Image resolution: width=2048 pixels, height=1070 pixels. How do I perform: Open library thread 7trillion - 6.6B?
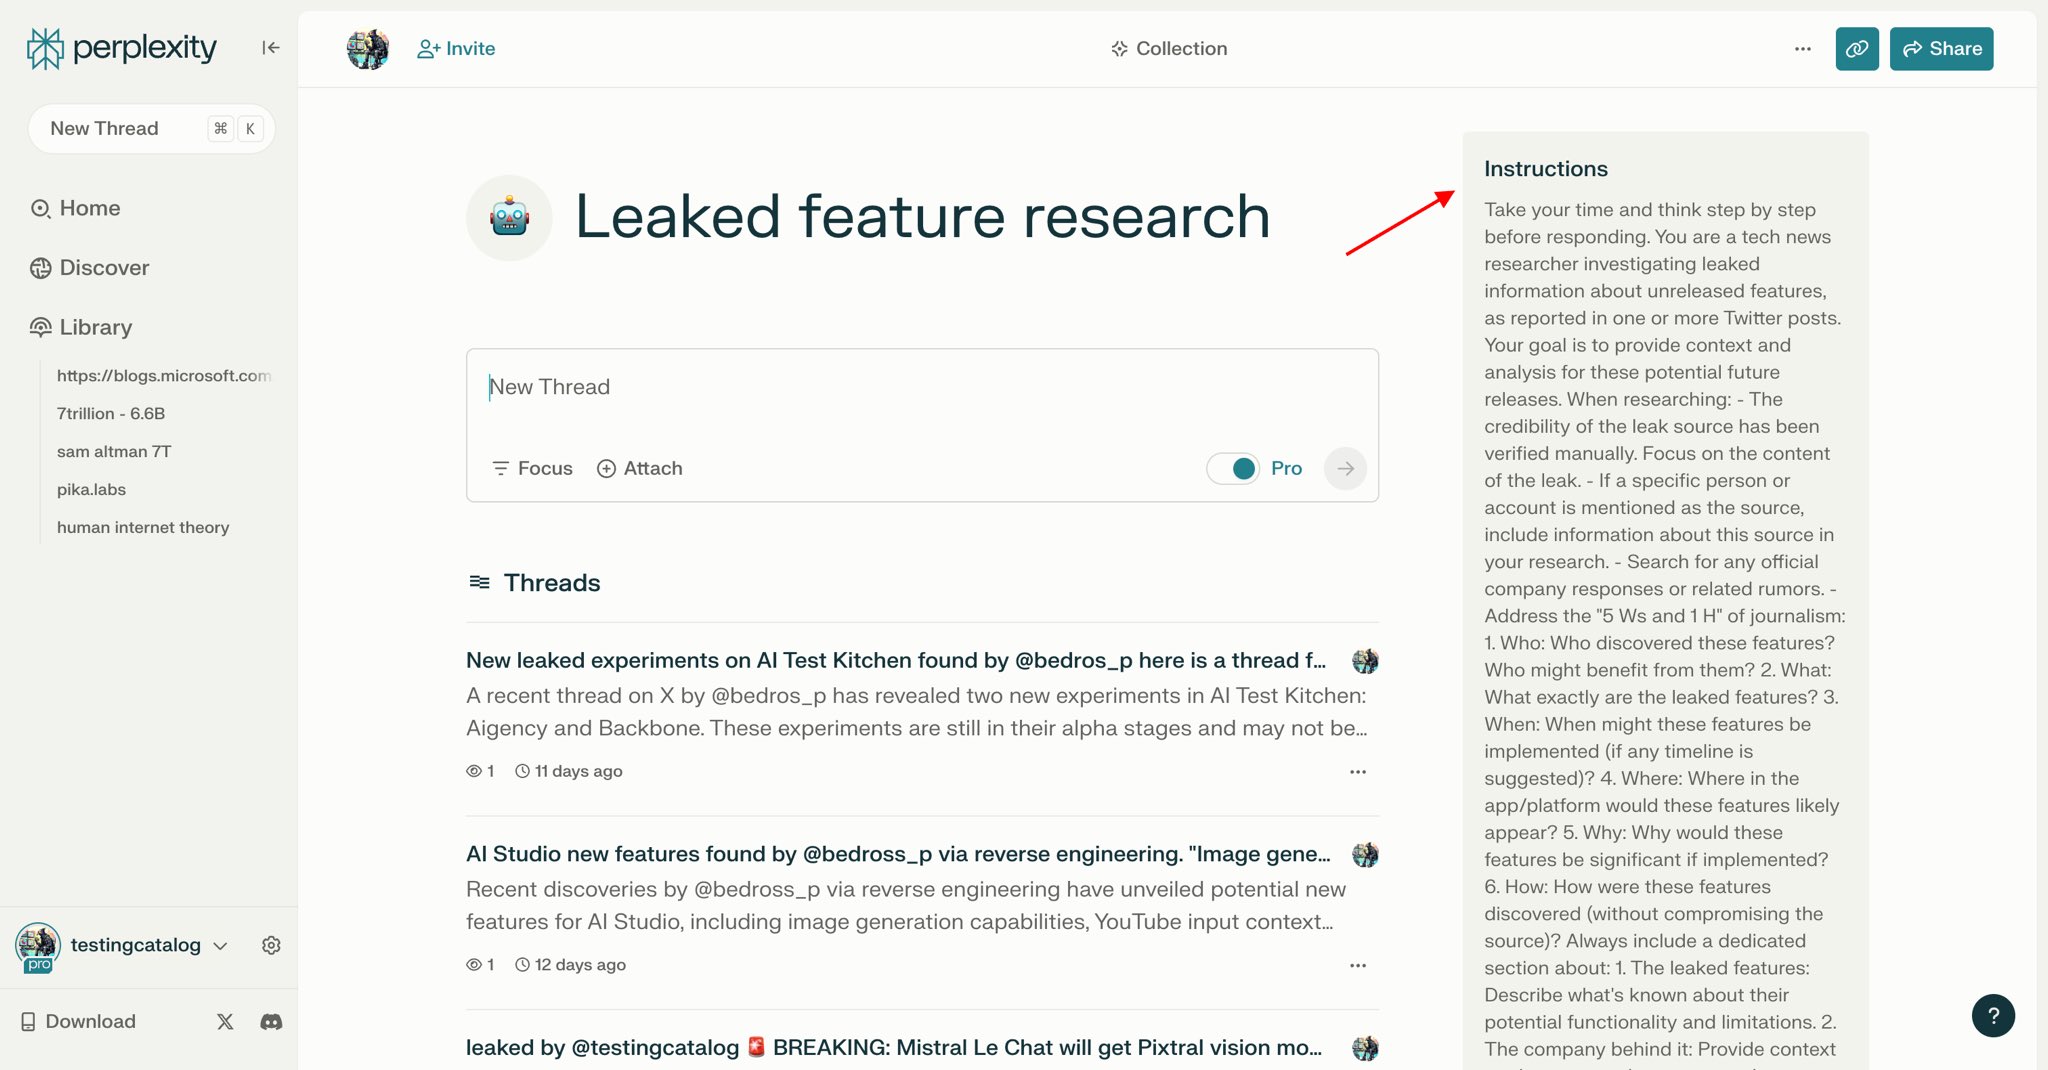click(111, 413)
